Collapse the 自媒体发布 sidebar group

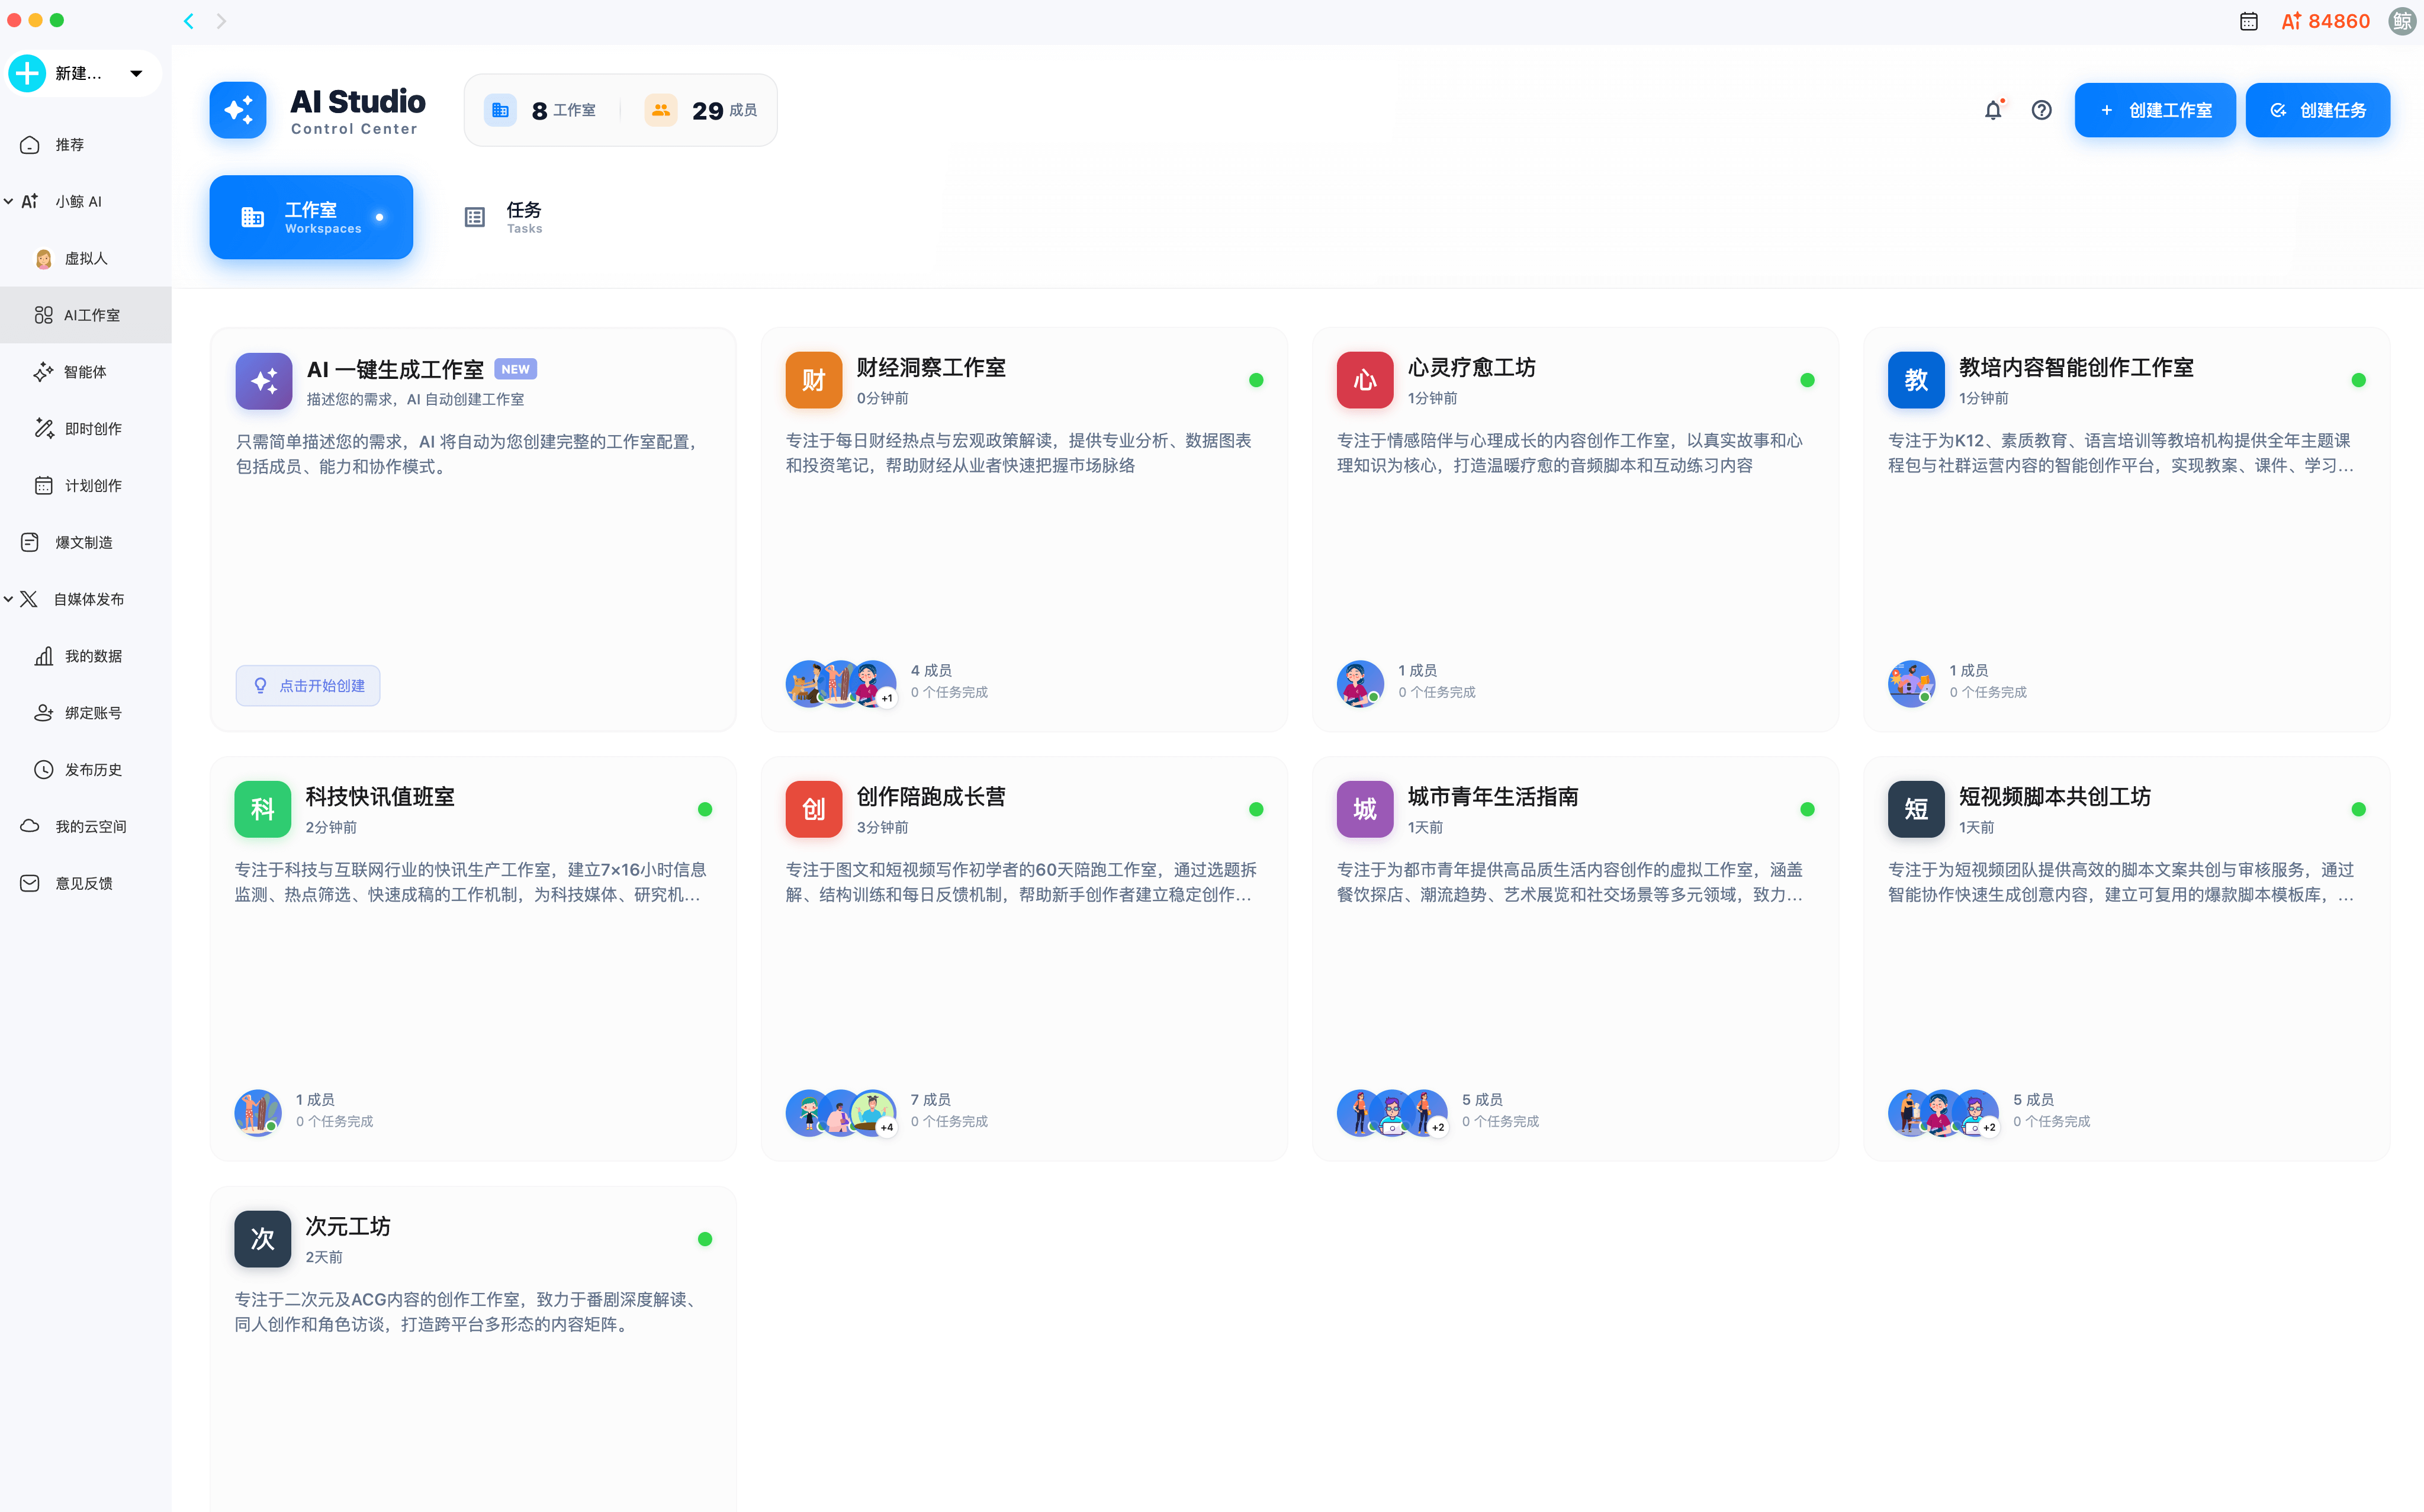[x=9, y=599]
